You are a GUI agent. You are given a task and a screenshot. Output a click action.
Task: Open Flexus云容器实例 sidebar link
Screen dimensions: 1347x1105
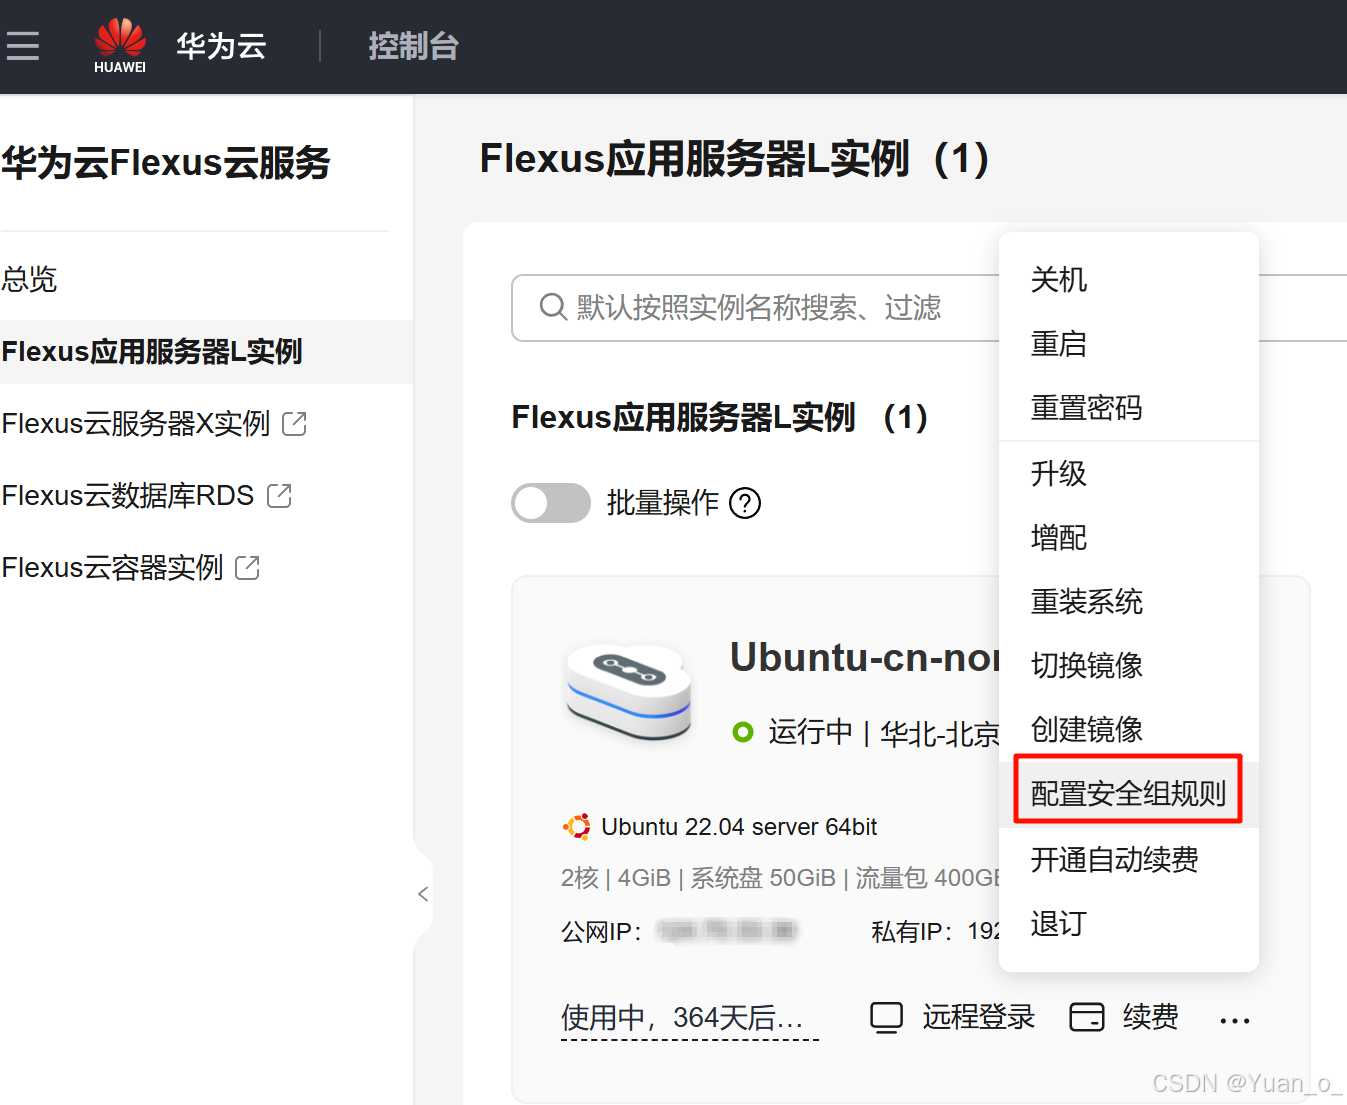click(x=112, y=568)
